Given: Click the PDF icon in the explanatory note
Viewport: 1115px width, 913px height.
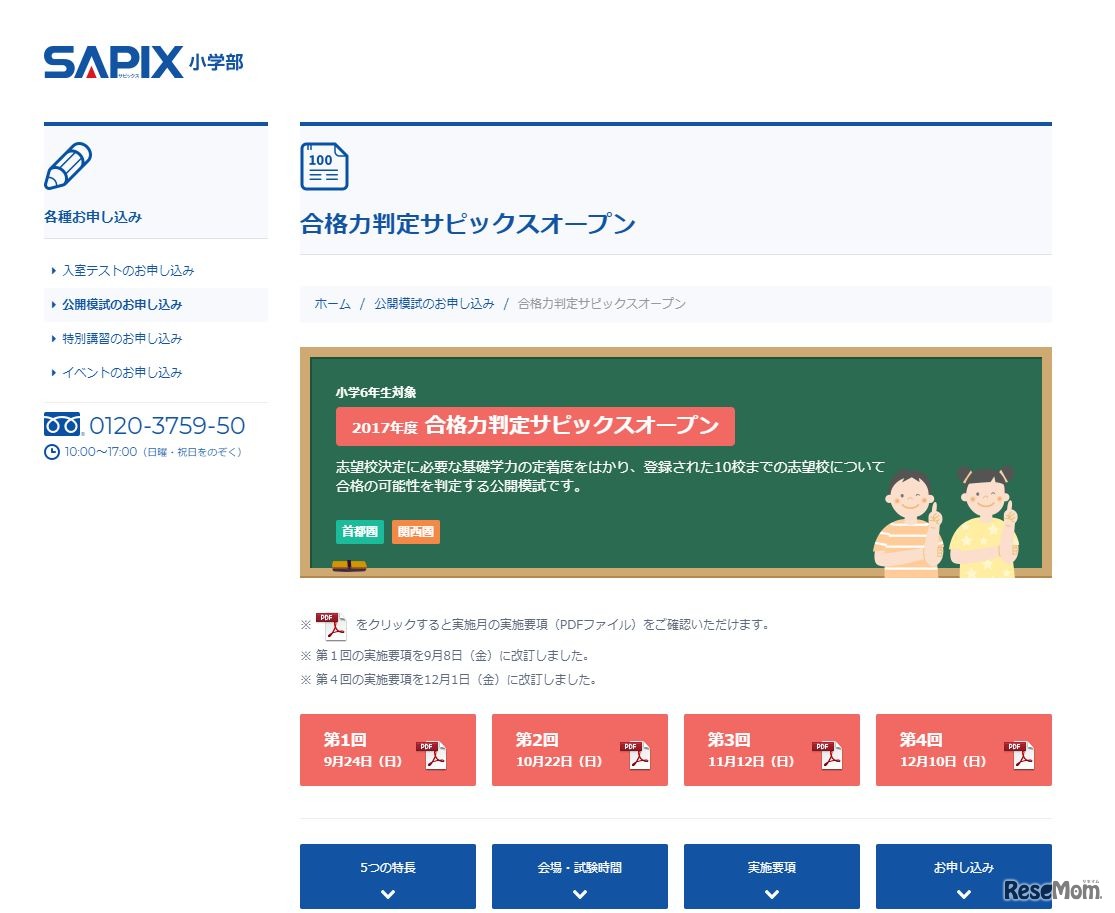Looking at the screenshot, I should point(331,626).
